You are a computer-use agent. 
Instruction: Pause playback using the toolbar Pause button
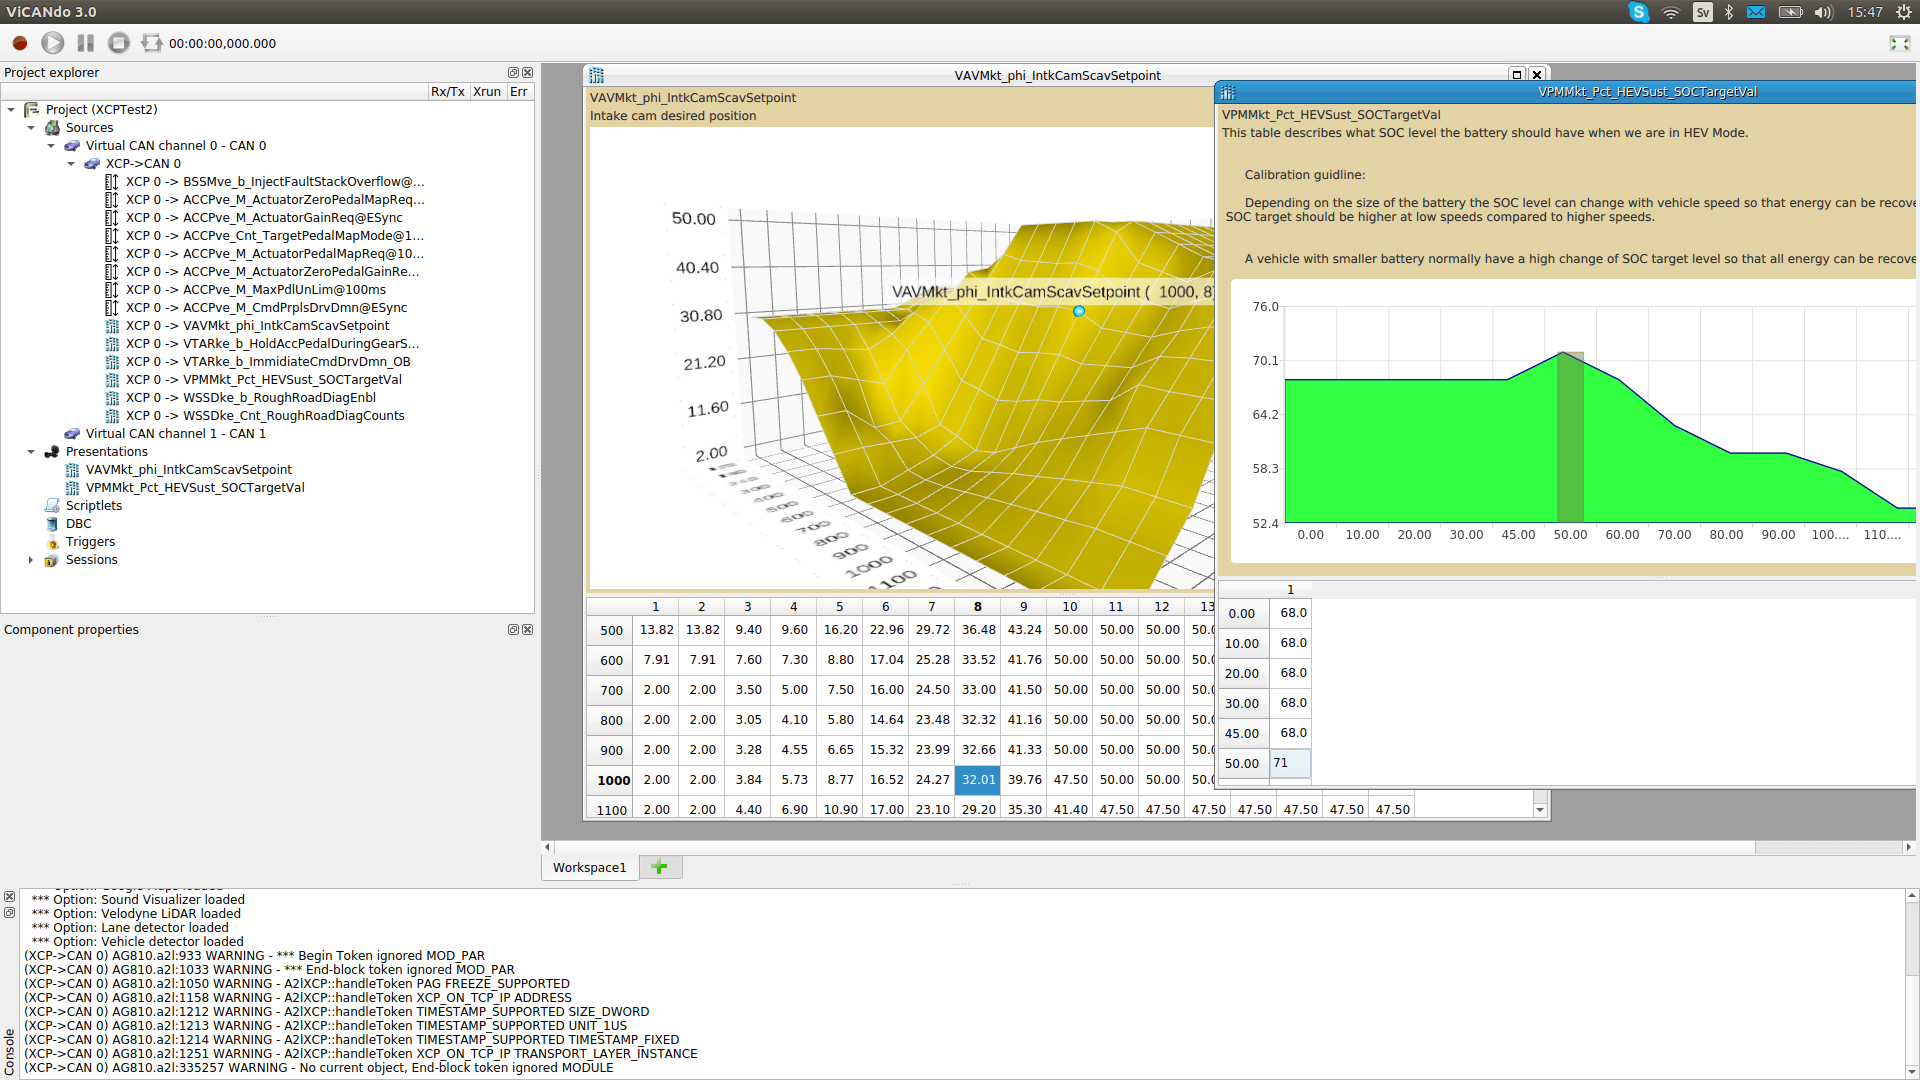coord(86,43)
